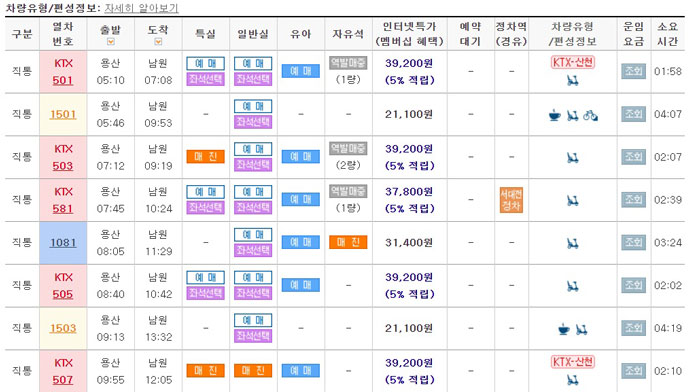Click wheelchair seat icon in 1503 row
The image size is (700, 392).
[x=581, y=329]
